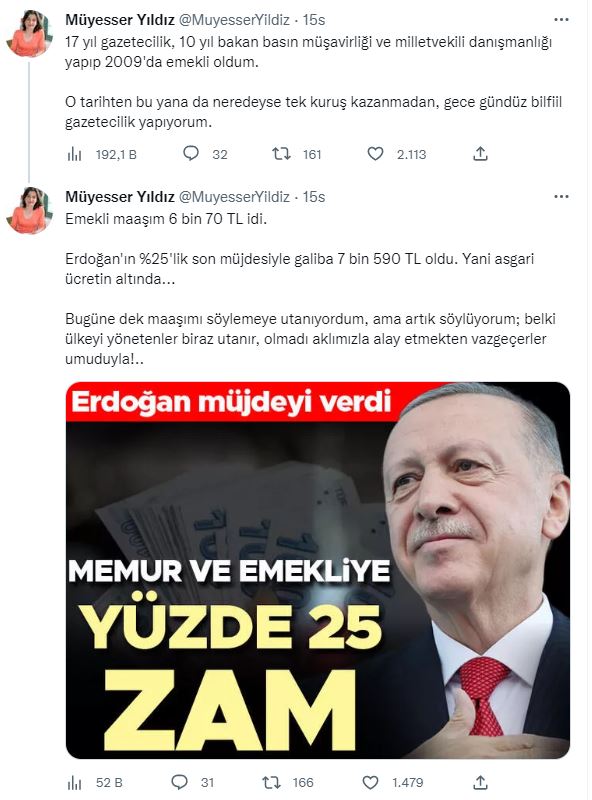Open the 15s timestamp of first tweet
Image resolution: width=592 pixels, height=800 pixels.
click(314, 20)
